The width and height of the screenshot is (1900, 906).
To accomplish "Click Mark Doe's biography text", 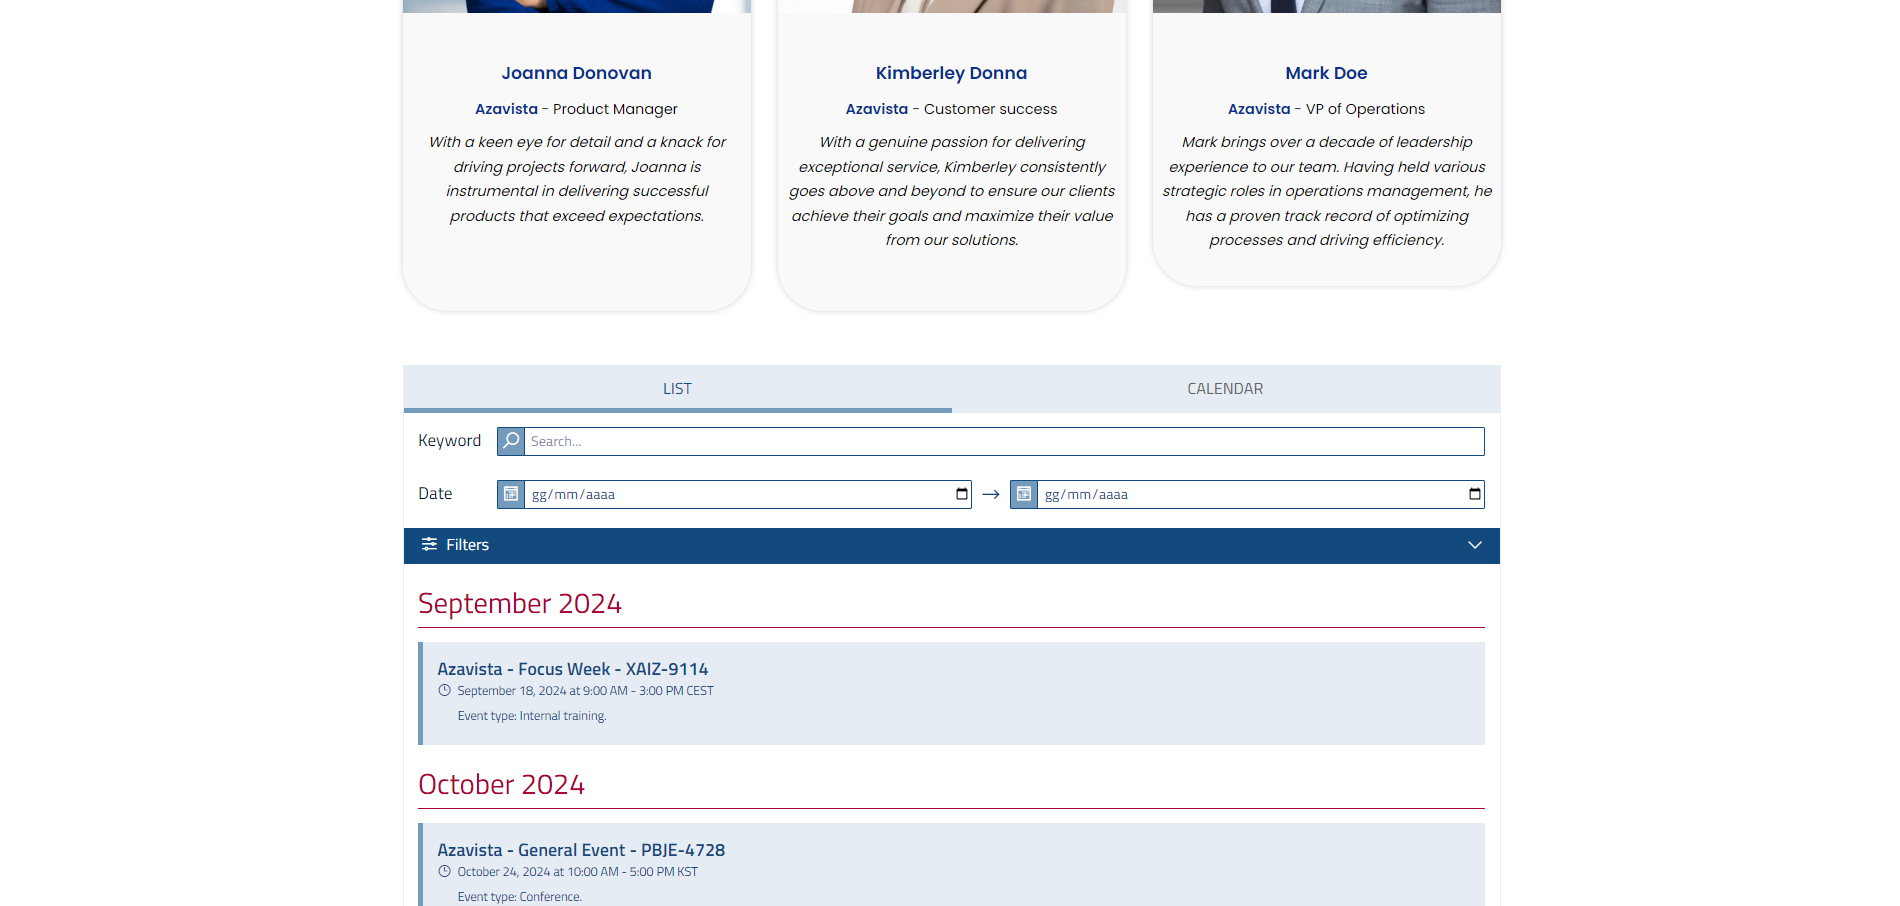I will click(1327, 191).
